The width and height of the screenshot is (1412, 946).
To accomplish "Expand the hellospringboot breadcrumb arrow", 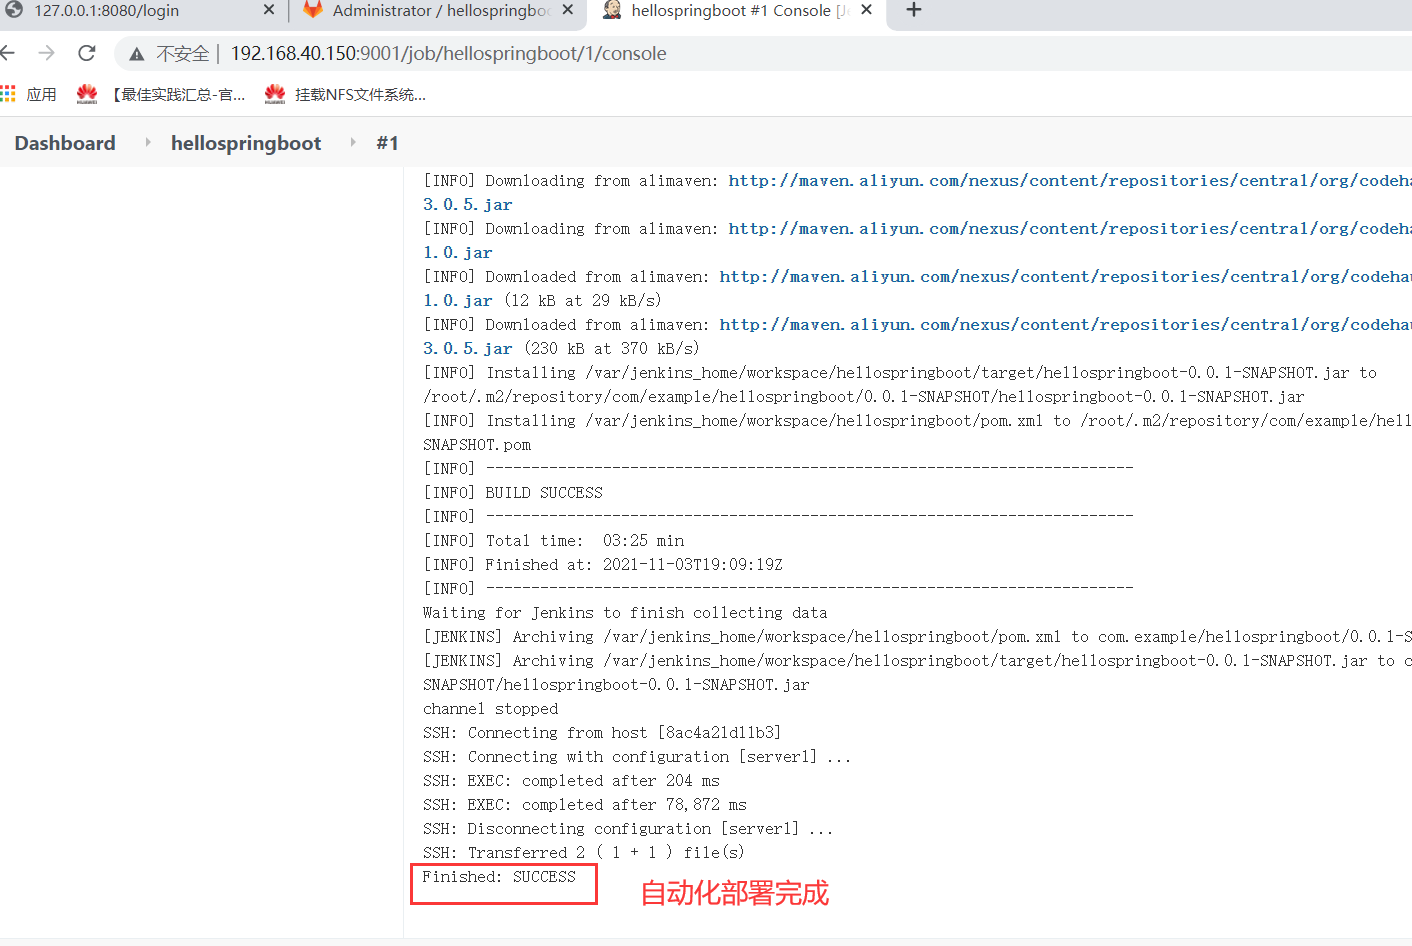I will 353,143.
